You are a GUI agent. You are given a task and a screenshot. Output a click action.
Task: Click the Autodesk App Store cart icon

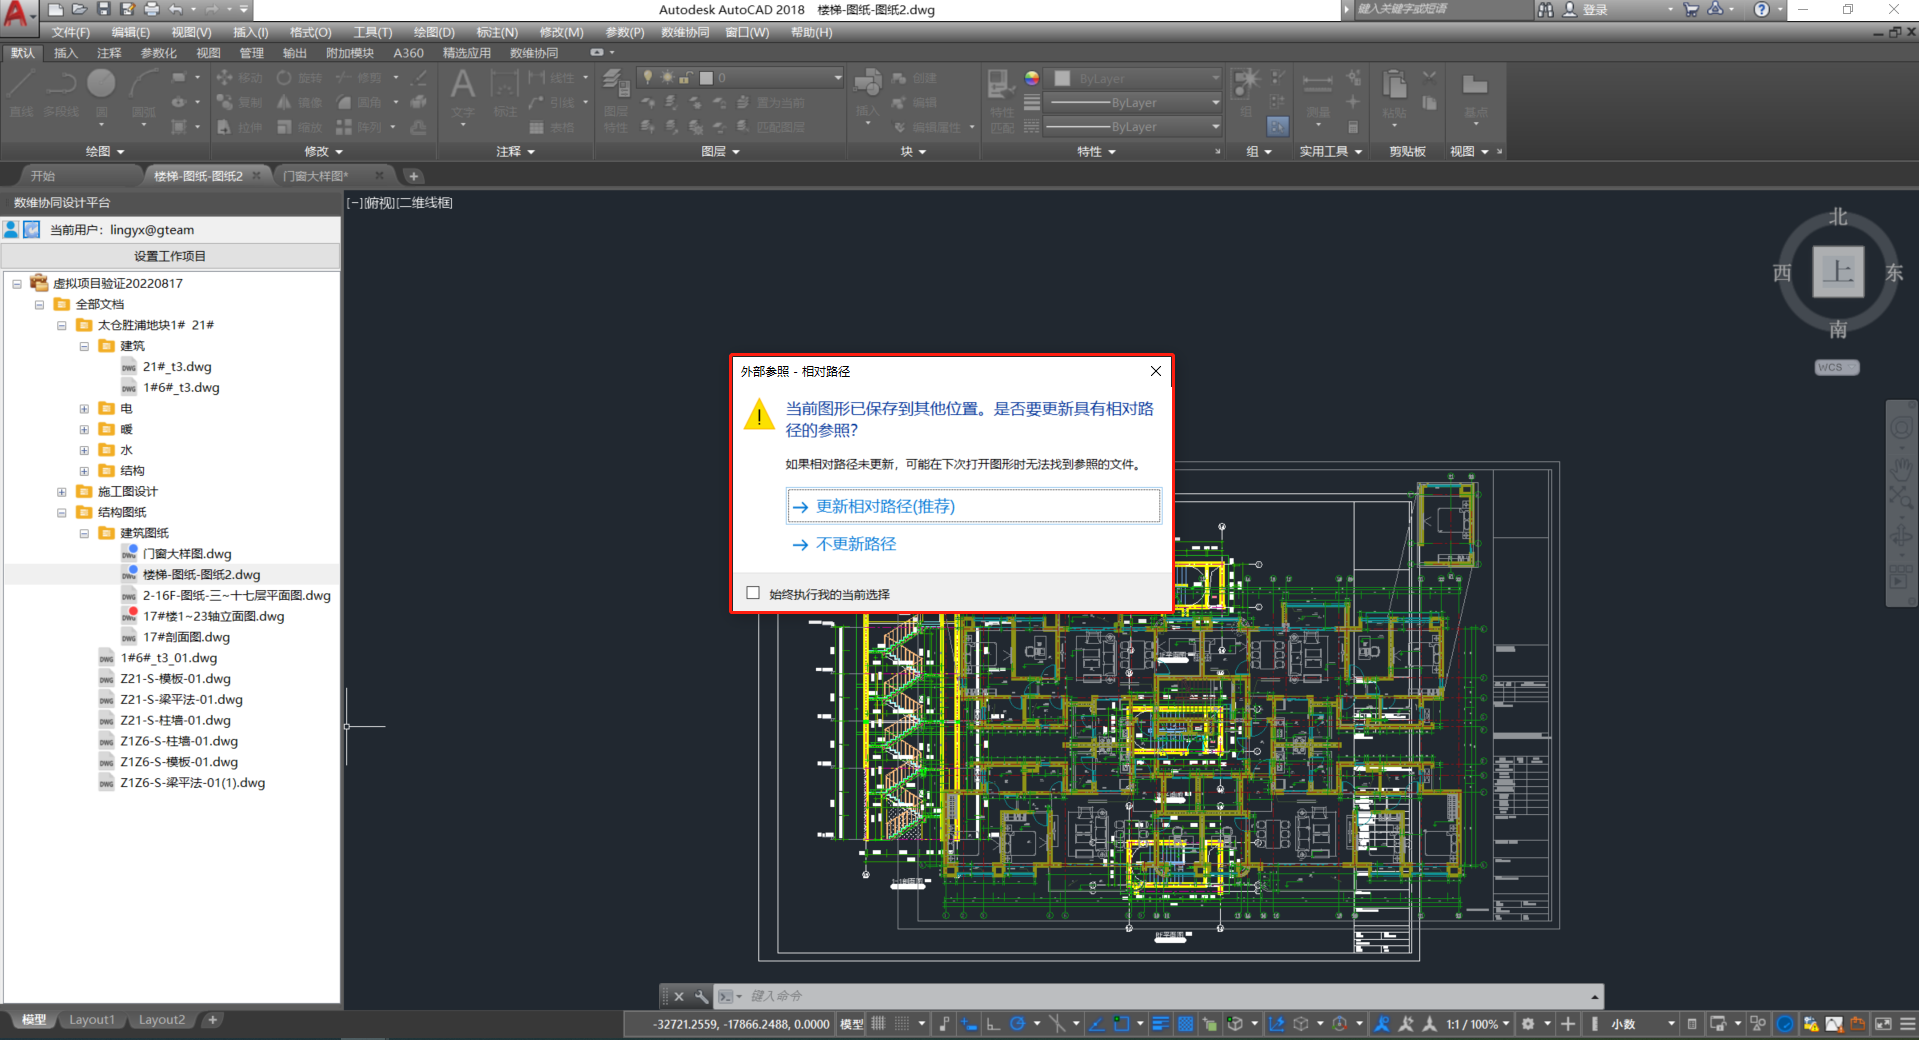[1691, 9]
